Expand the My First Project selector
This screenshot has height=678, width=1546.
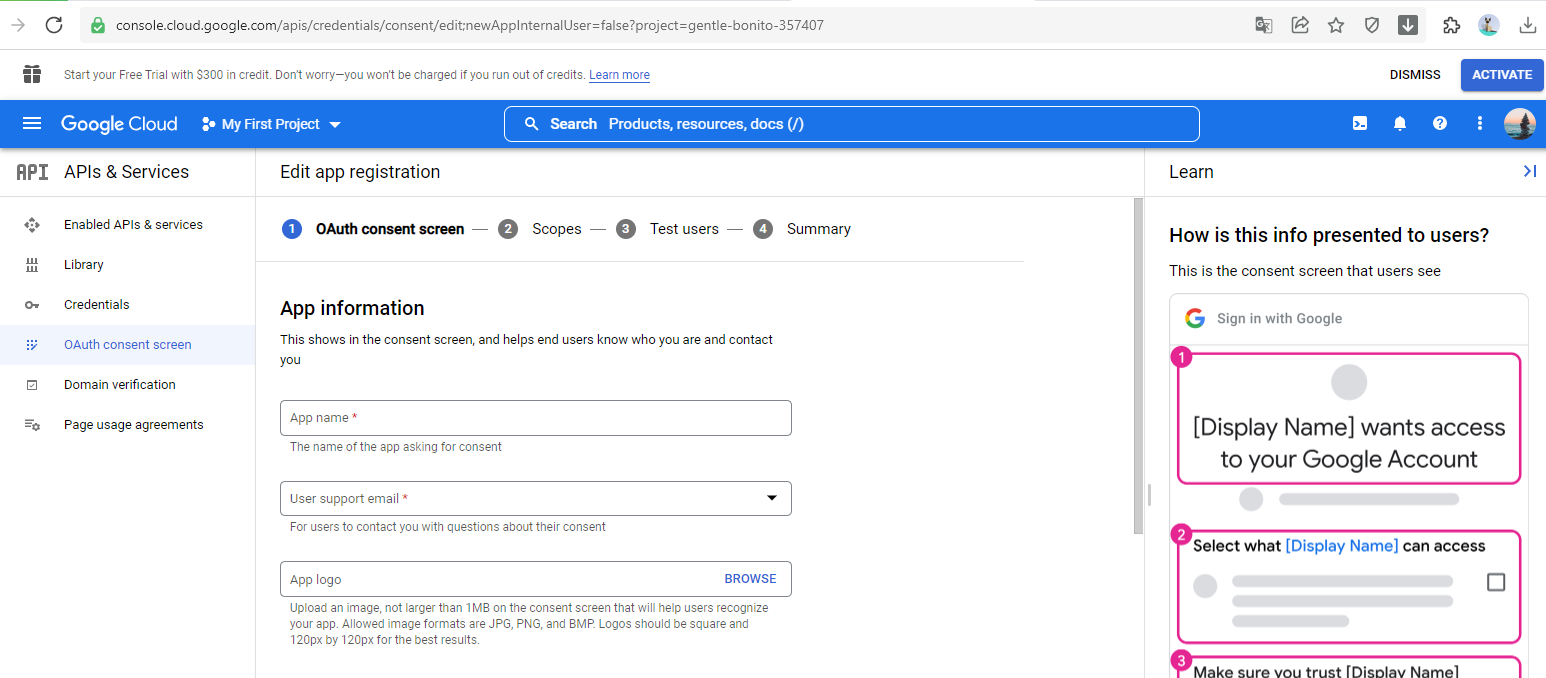271,124
